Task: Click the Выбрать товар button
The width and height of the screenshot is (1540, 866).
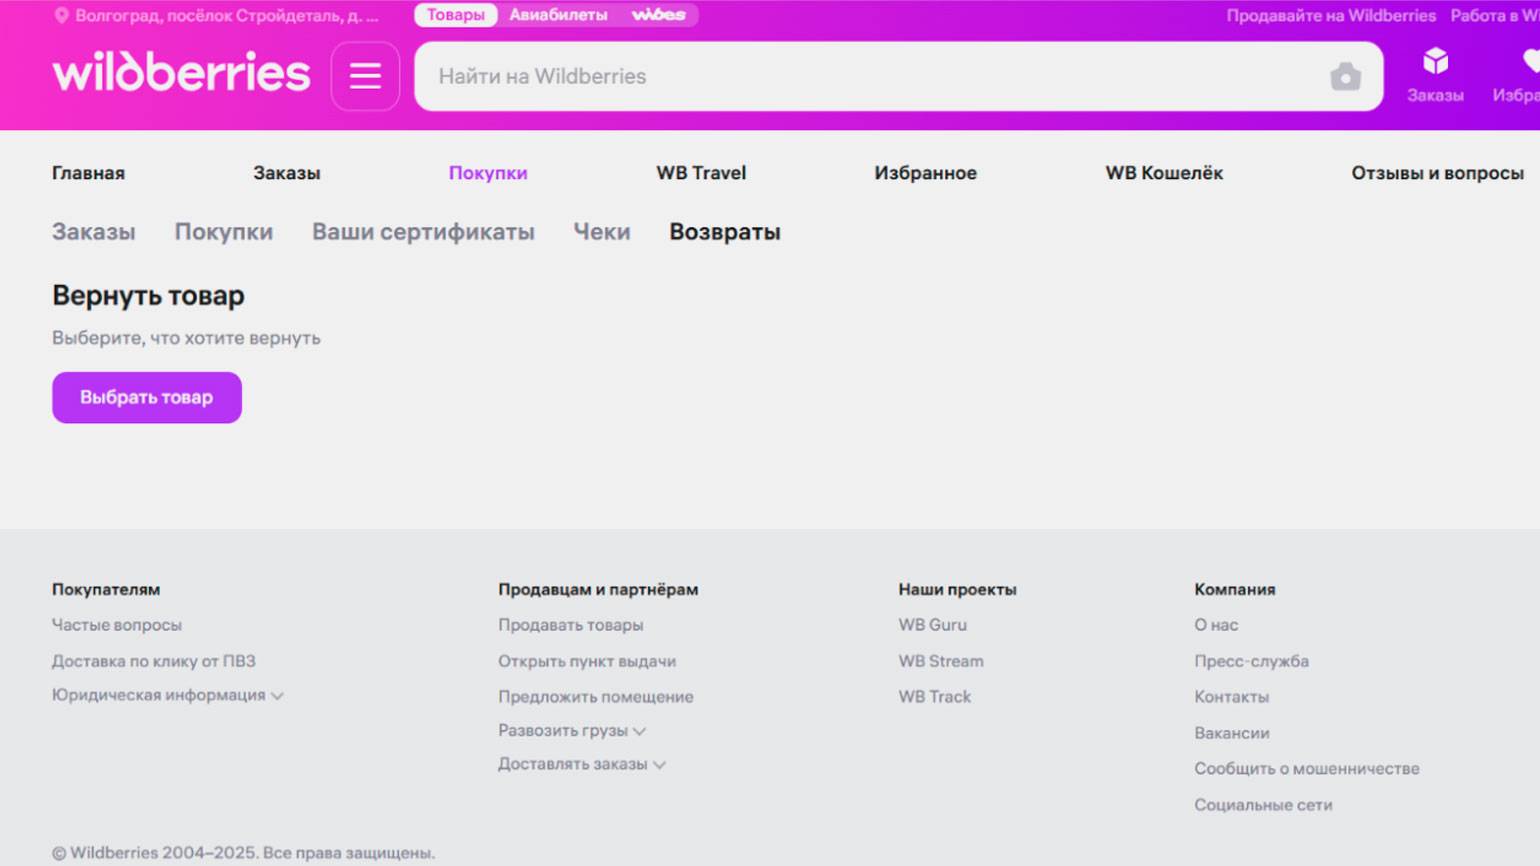Action: point(147,397)
